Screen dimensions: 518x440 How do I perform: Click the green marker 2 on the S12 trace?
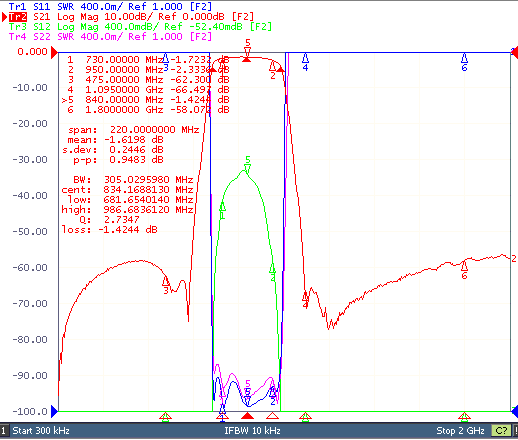click(273, 273)
